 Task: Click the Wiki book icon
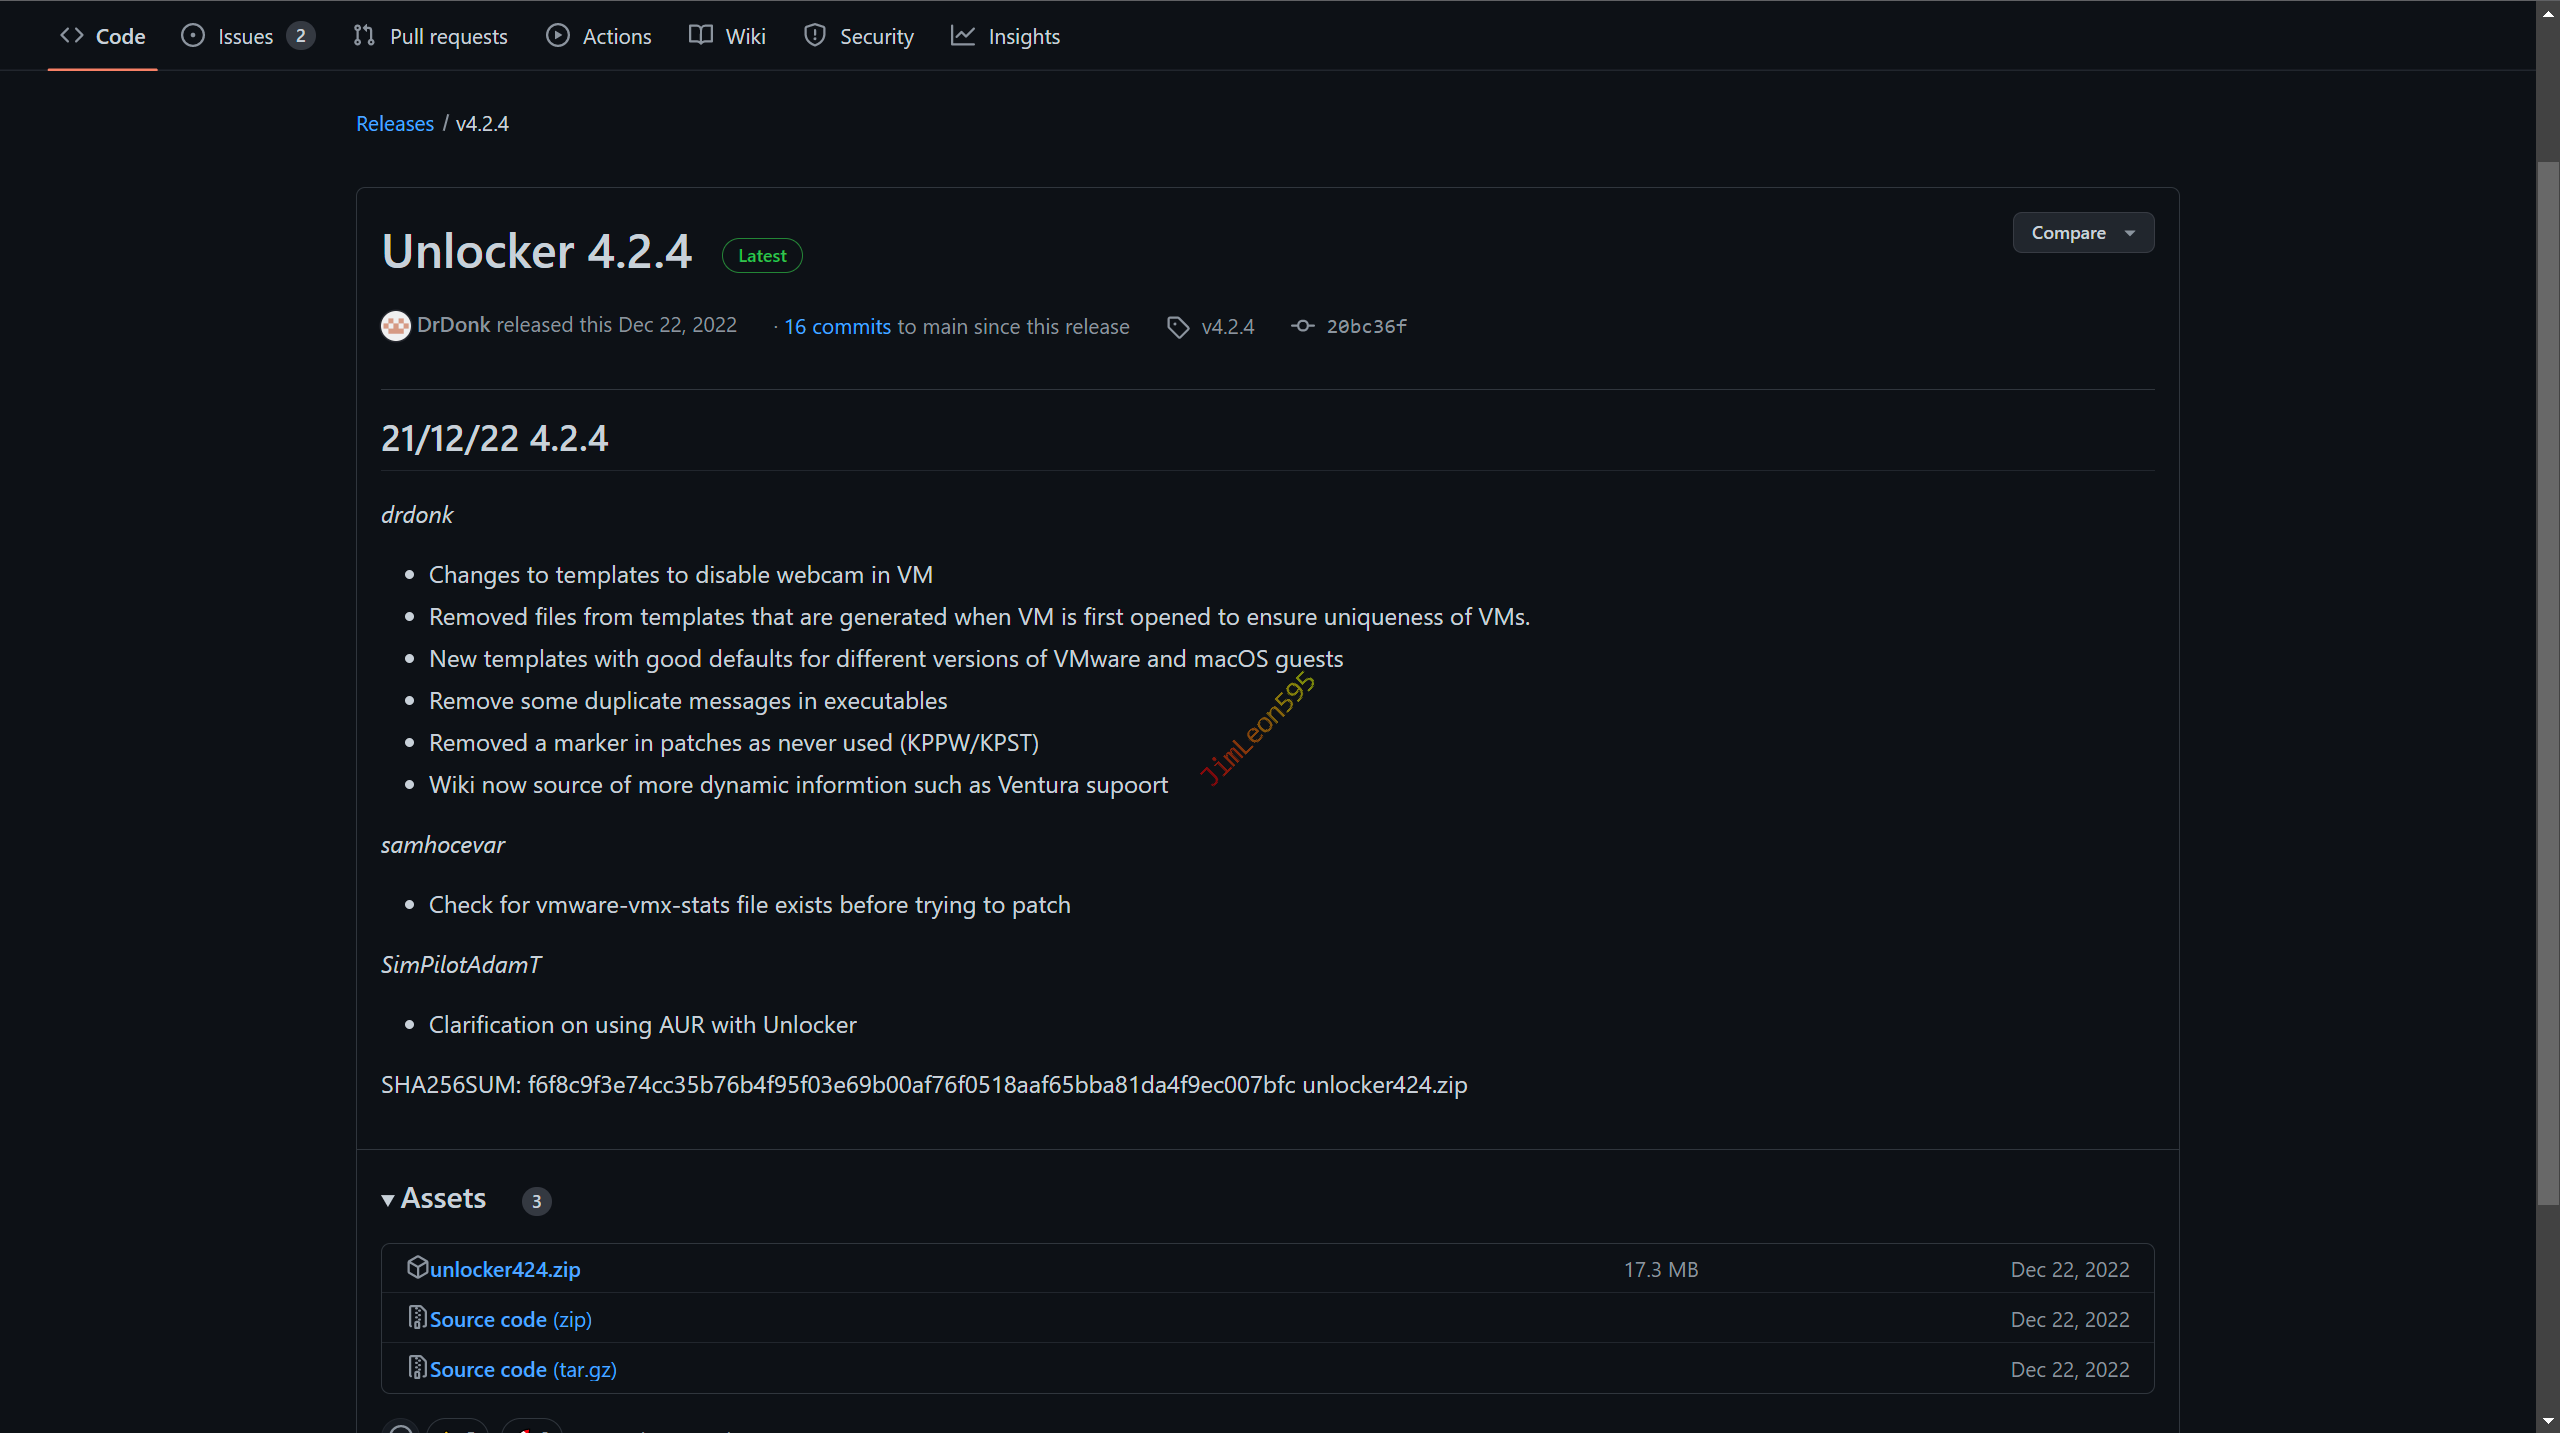(701, 36)
